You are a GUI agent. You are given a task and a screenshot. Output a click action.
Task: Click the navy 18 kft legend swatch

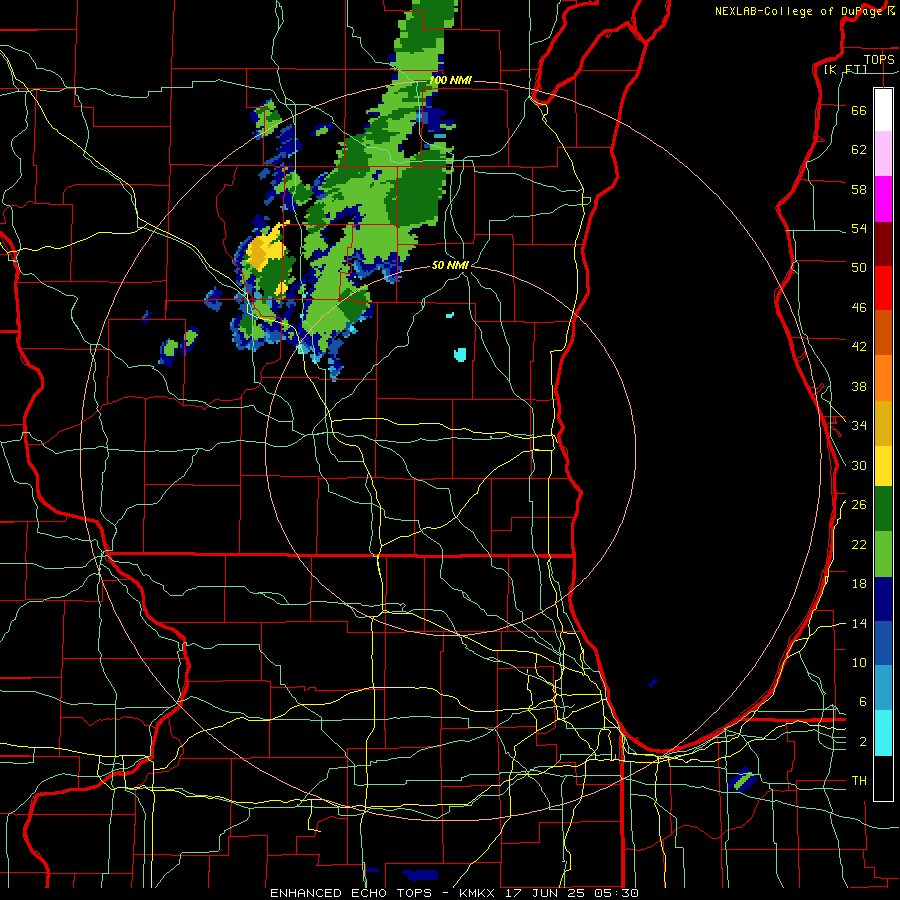click(883, 599)
